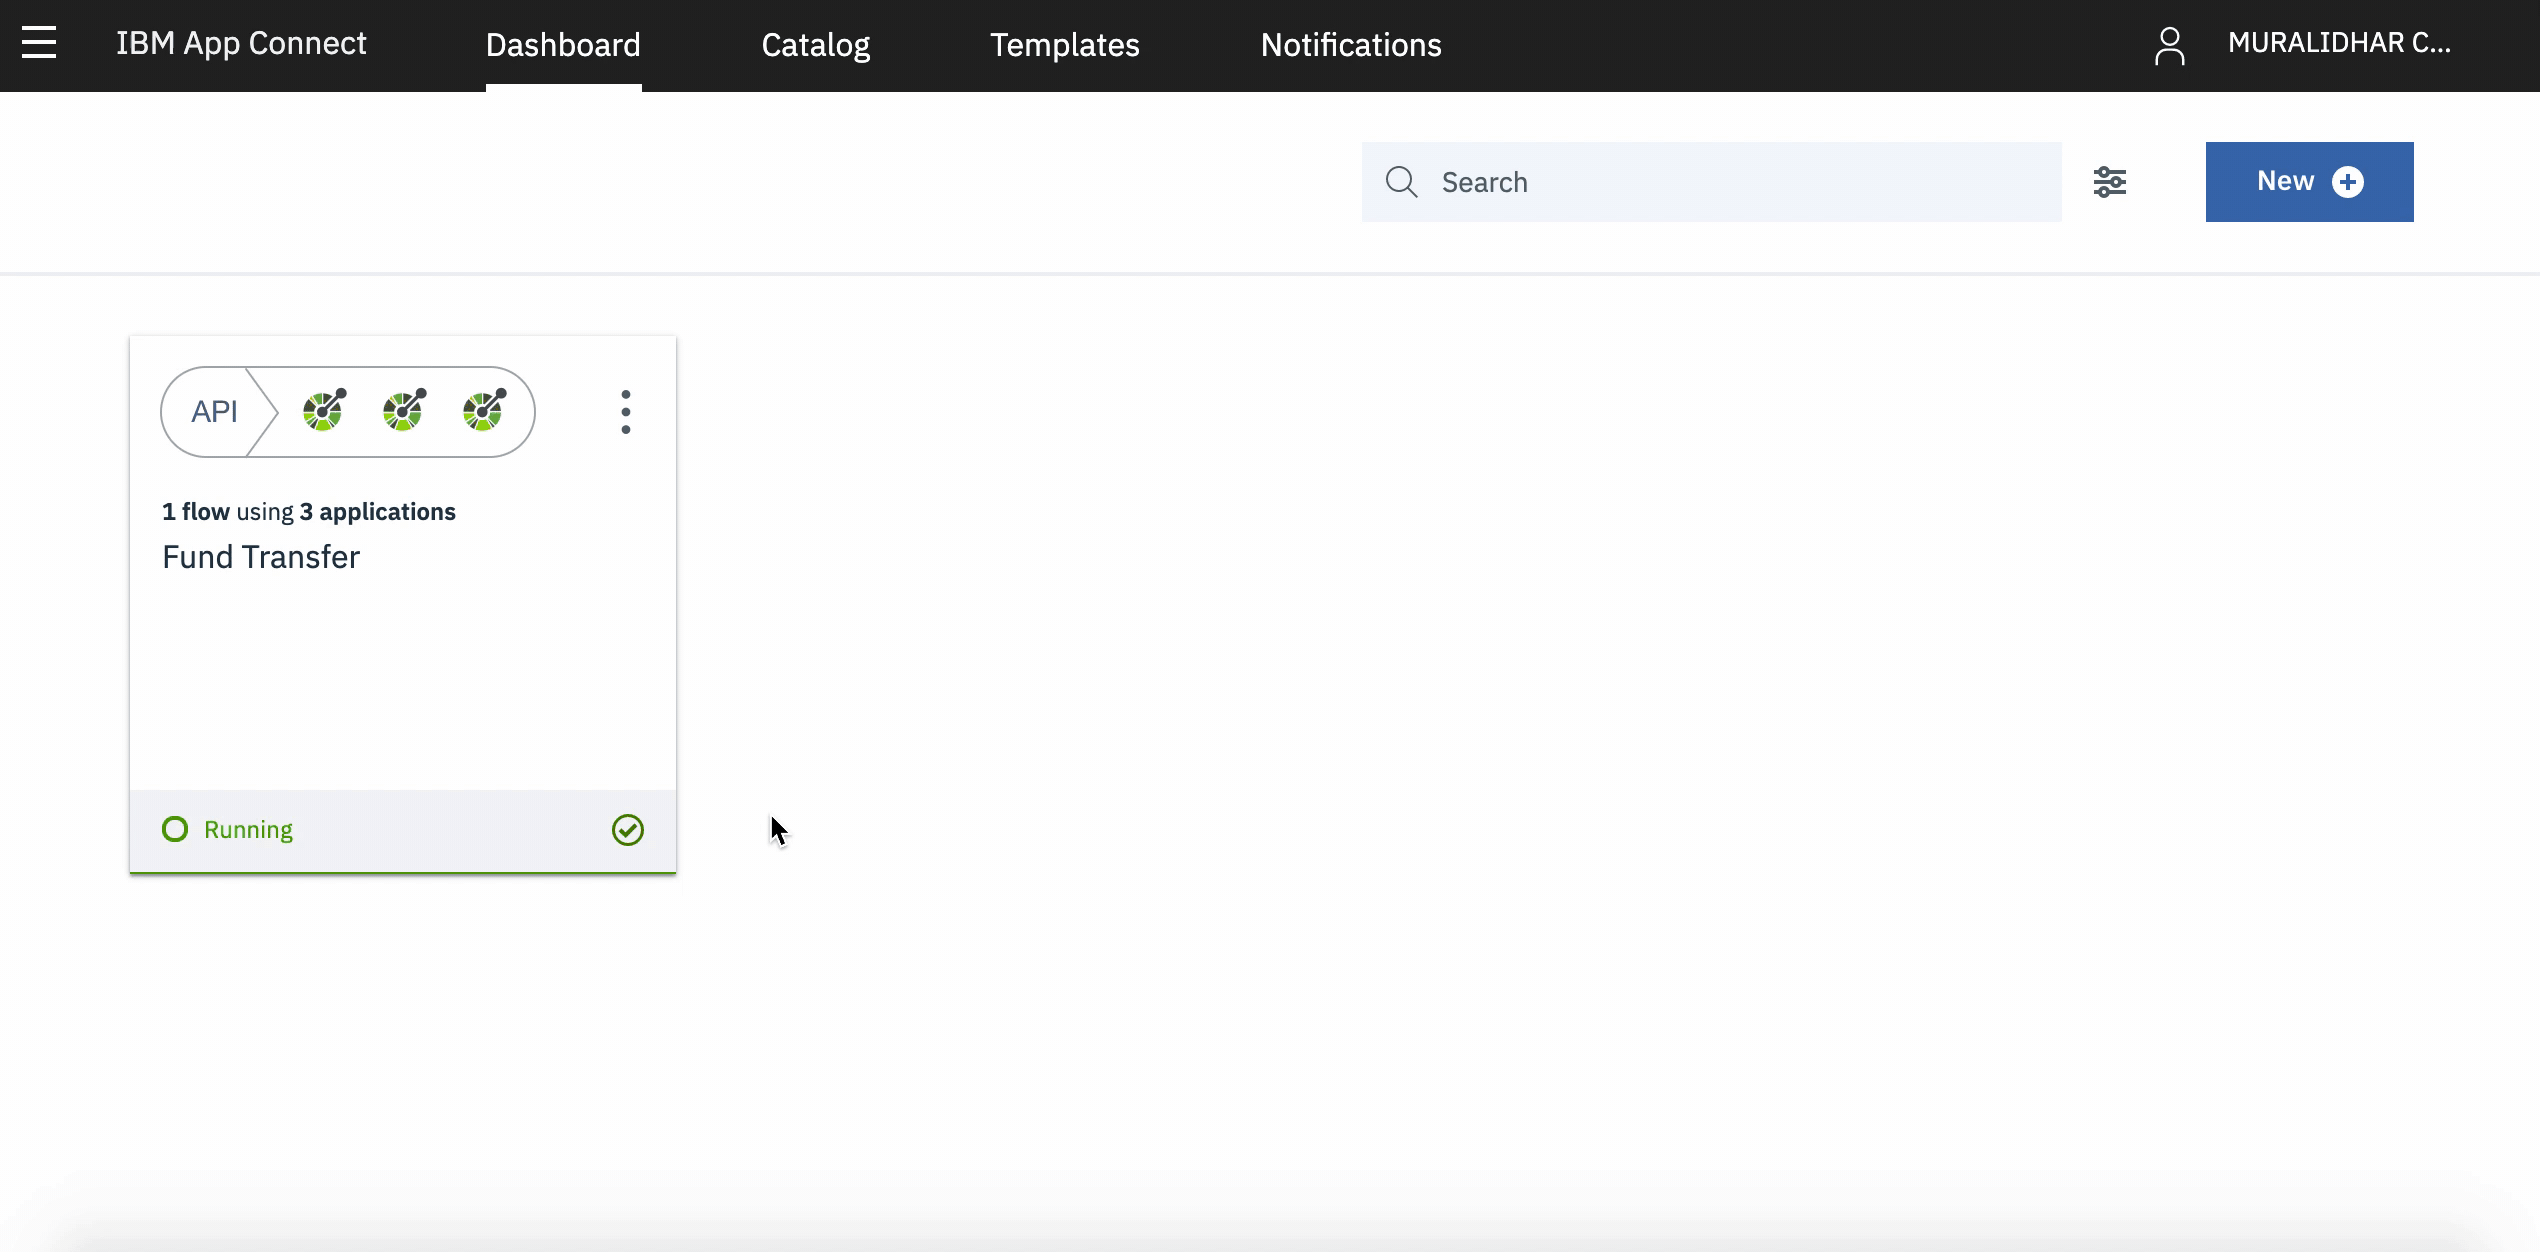The image size is (2540, 1252).
Task: Open Fund Transfer card's three-dot menu
Action: pos(626,412)
